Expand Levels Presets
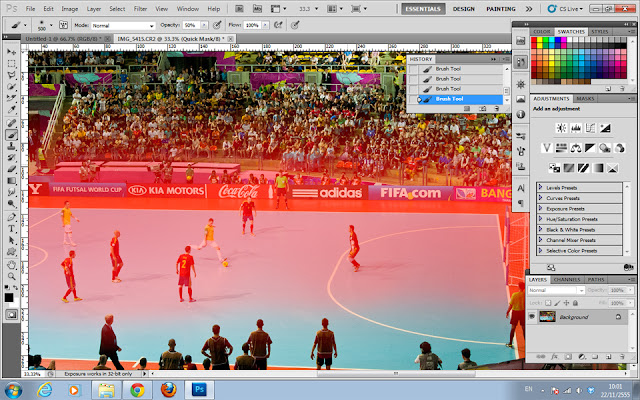The height and width of the screenshot is (400, 640). (540, 187)
